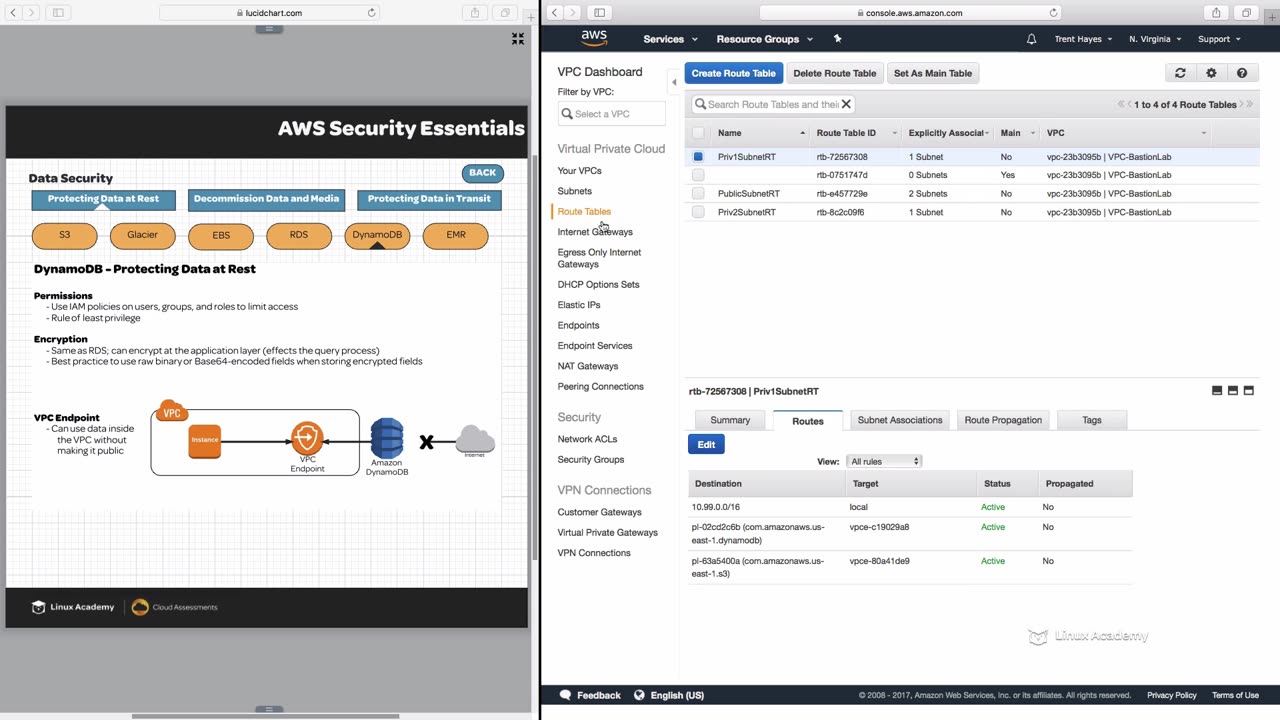
Task: Open the Main column filter arrow
Action: pos(1032,133)
